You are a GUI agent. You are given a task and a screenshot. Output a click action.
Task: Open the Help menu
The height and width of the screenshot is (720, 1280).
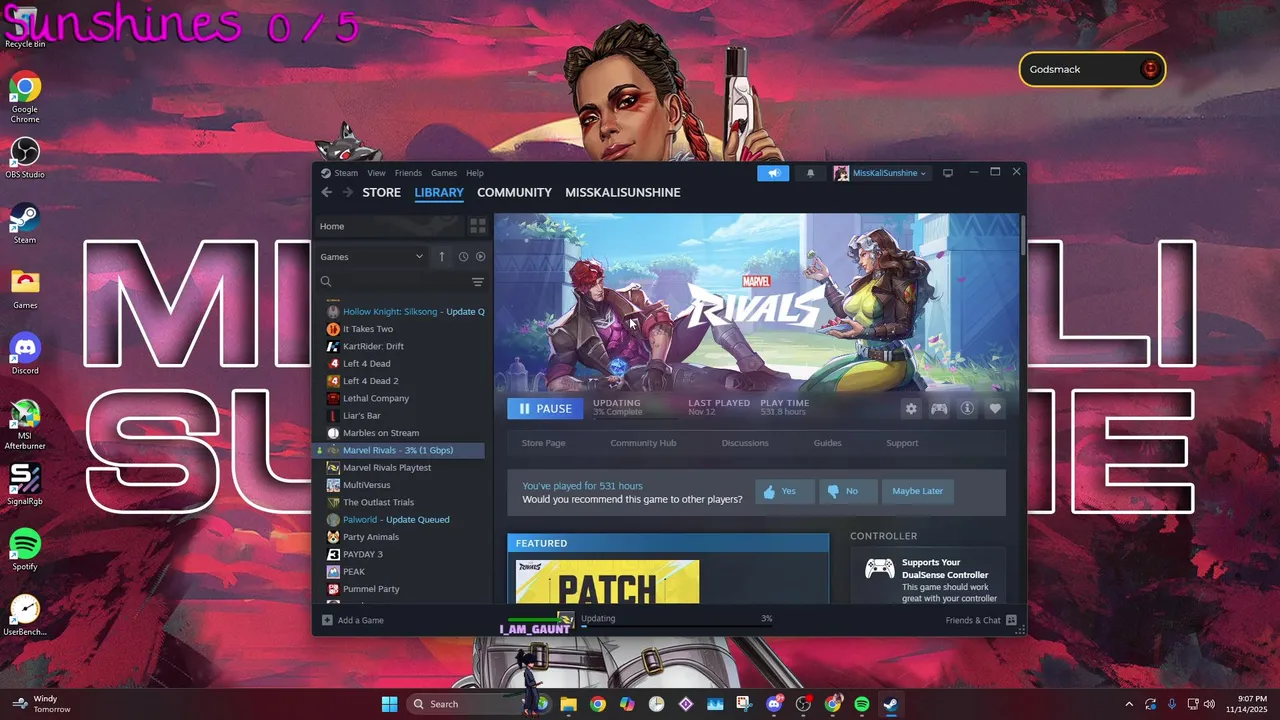click(x=475, y=173)
